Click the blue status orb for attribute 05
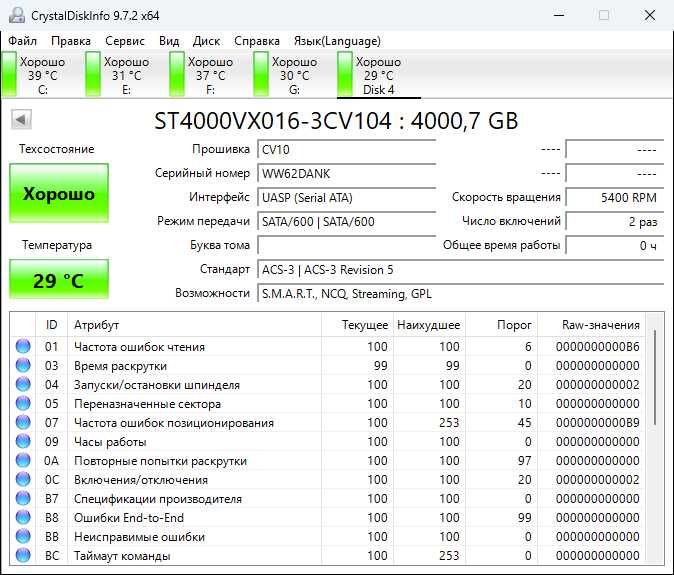674x575 pixels. point(23,403)
